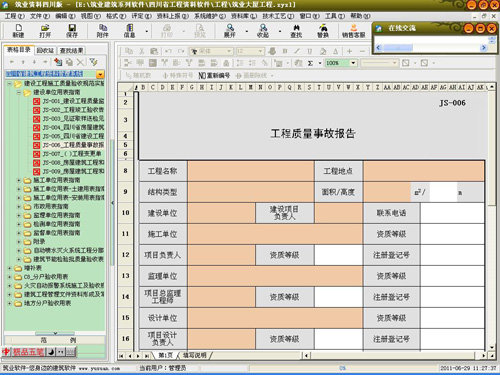The height and width of the screenshot is (375, 500).
Task: Click the 替换 (Replace) toolbar icon
Action: [323, 31]
